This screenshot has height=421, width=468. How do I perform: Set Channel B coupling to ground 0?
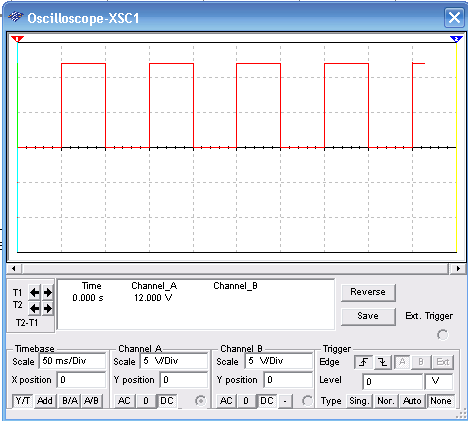pos(246,401)
